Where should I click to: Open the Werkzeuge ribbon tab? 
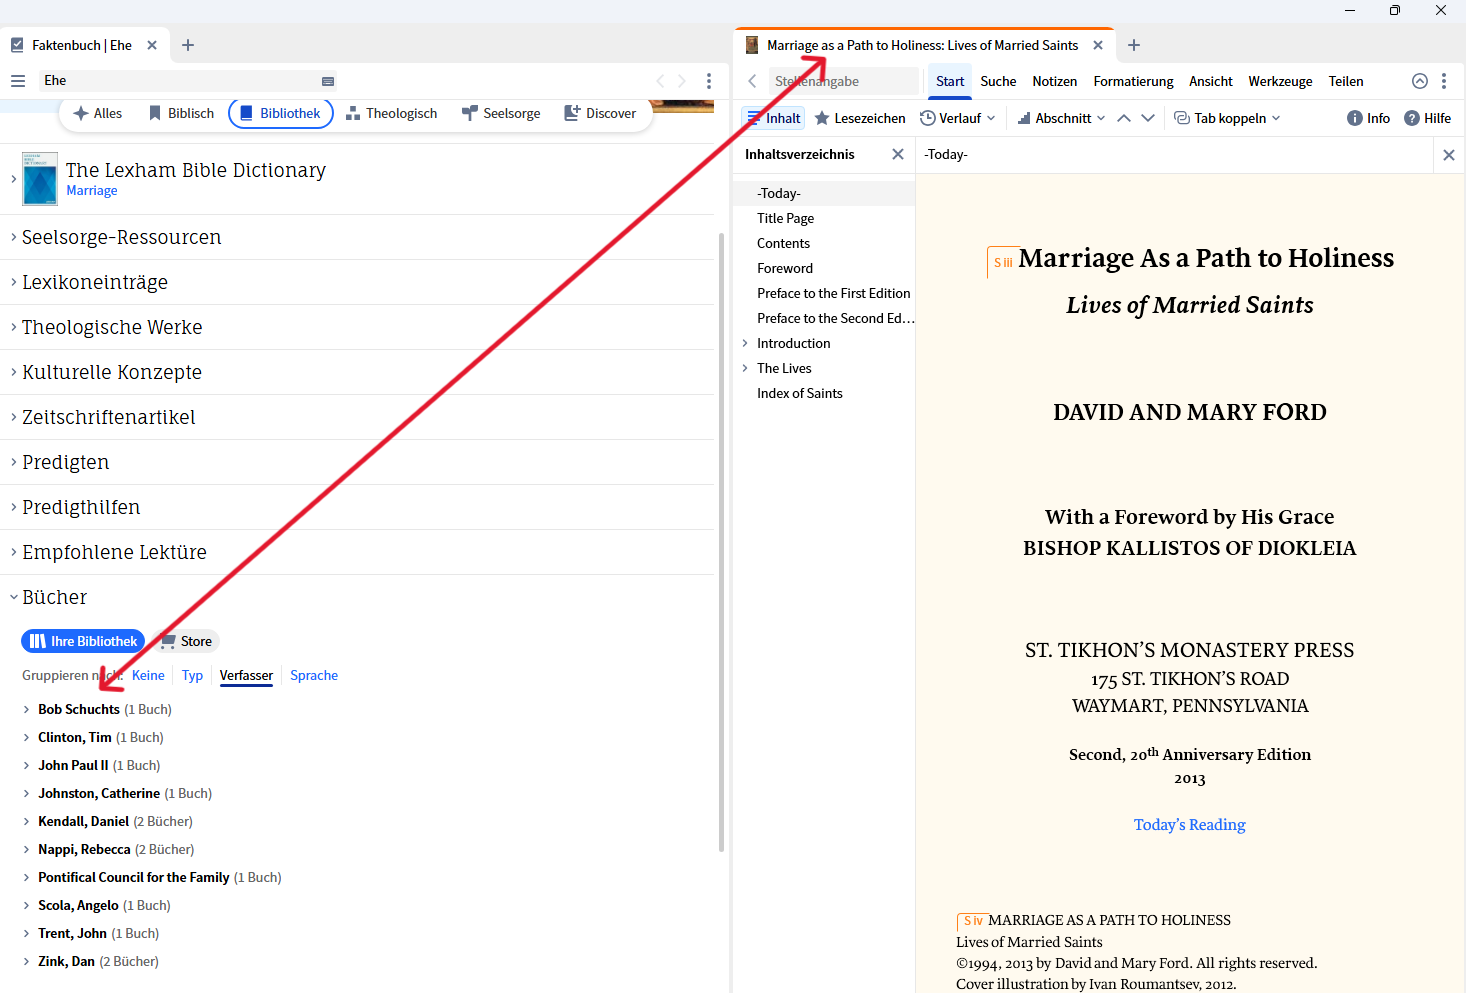1280,81
